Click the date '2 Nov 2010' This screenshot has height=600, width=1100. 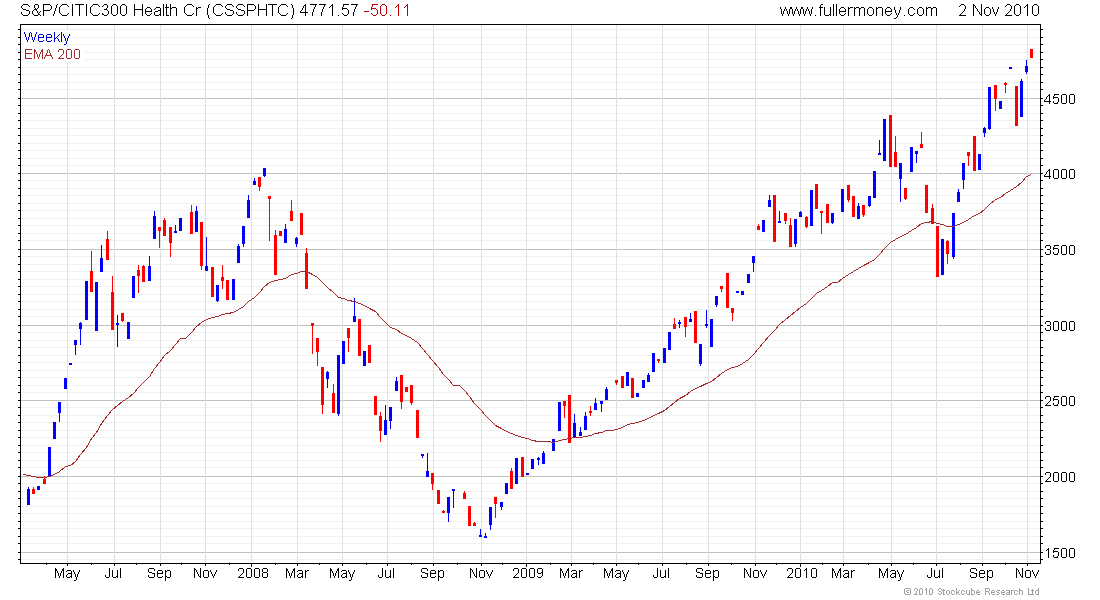click(998, 11)
